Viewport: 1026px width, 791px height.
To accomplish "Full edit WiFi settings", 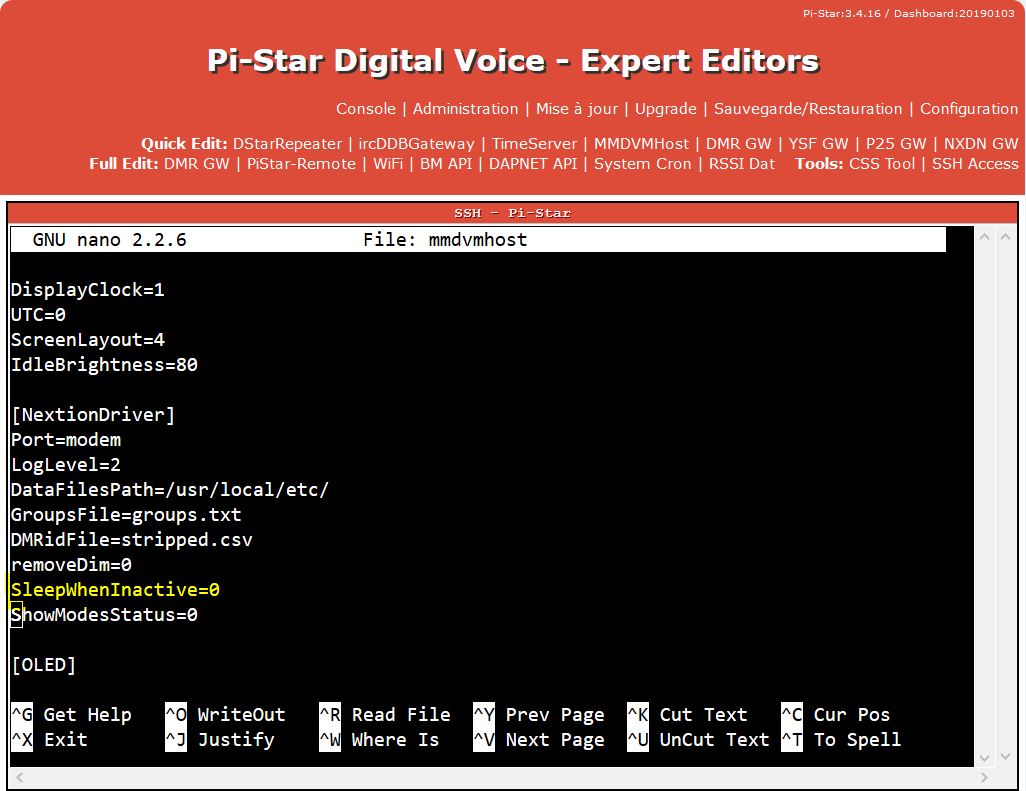I will 388,164.
